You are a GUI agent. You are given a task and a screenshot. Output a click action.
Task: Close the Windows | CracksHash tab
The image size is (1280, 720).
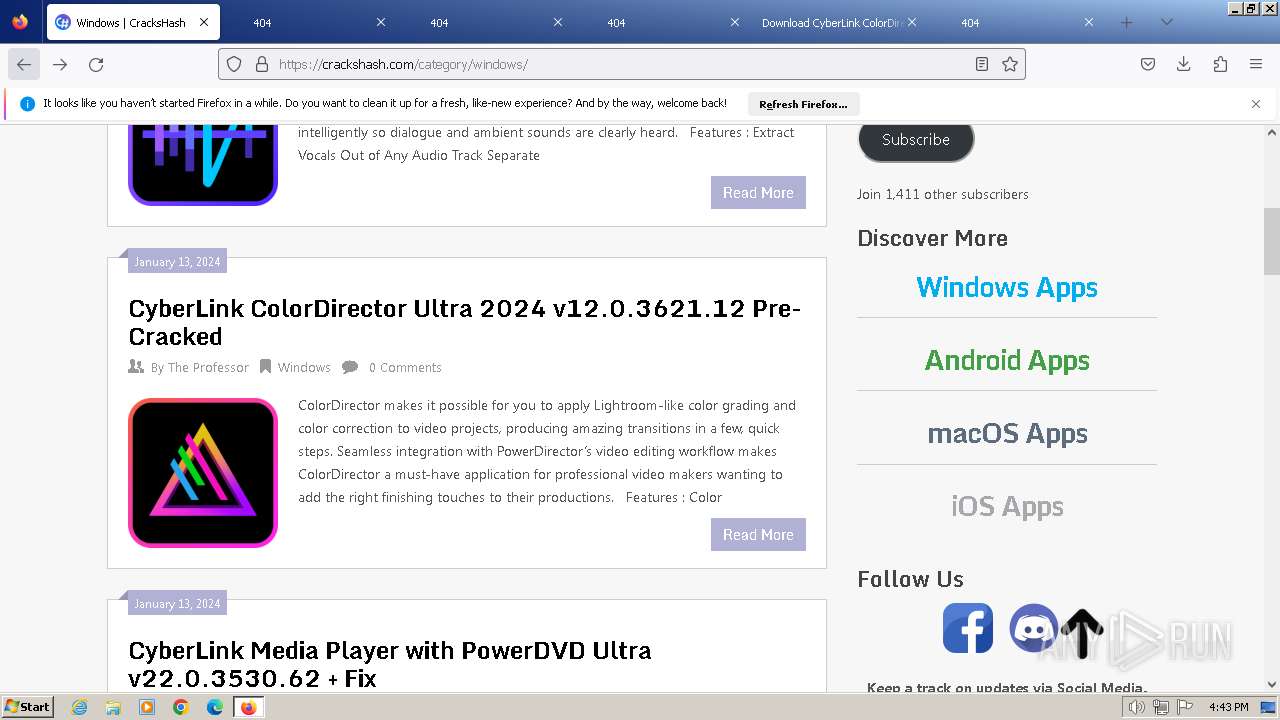tap(204, 22)
